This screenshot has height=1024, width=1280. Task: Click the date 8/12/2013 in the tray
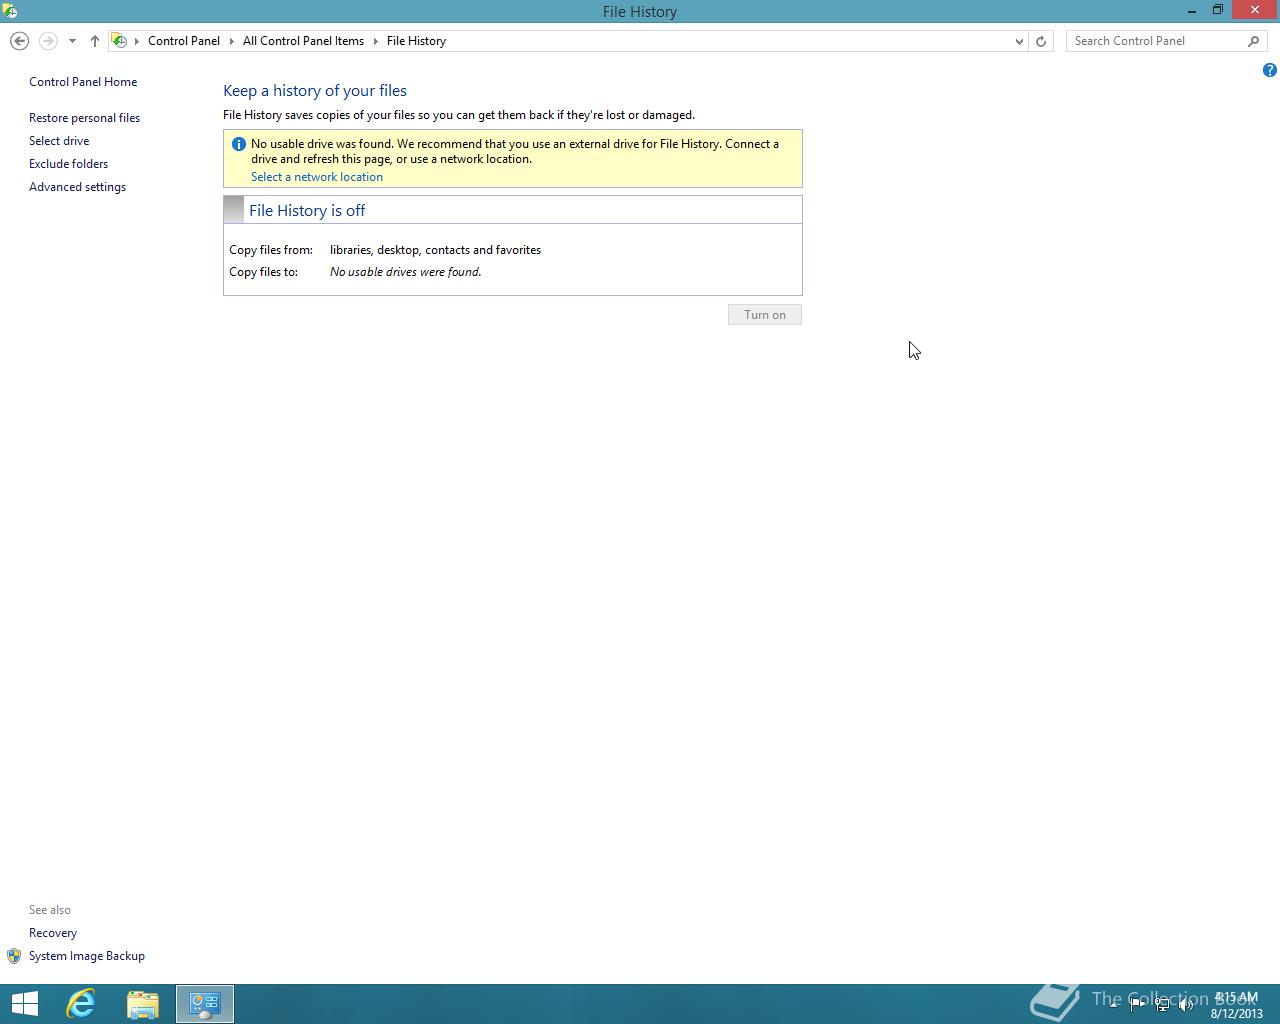1237,1013
